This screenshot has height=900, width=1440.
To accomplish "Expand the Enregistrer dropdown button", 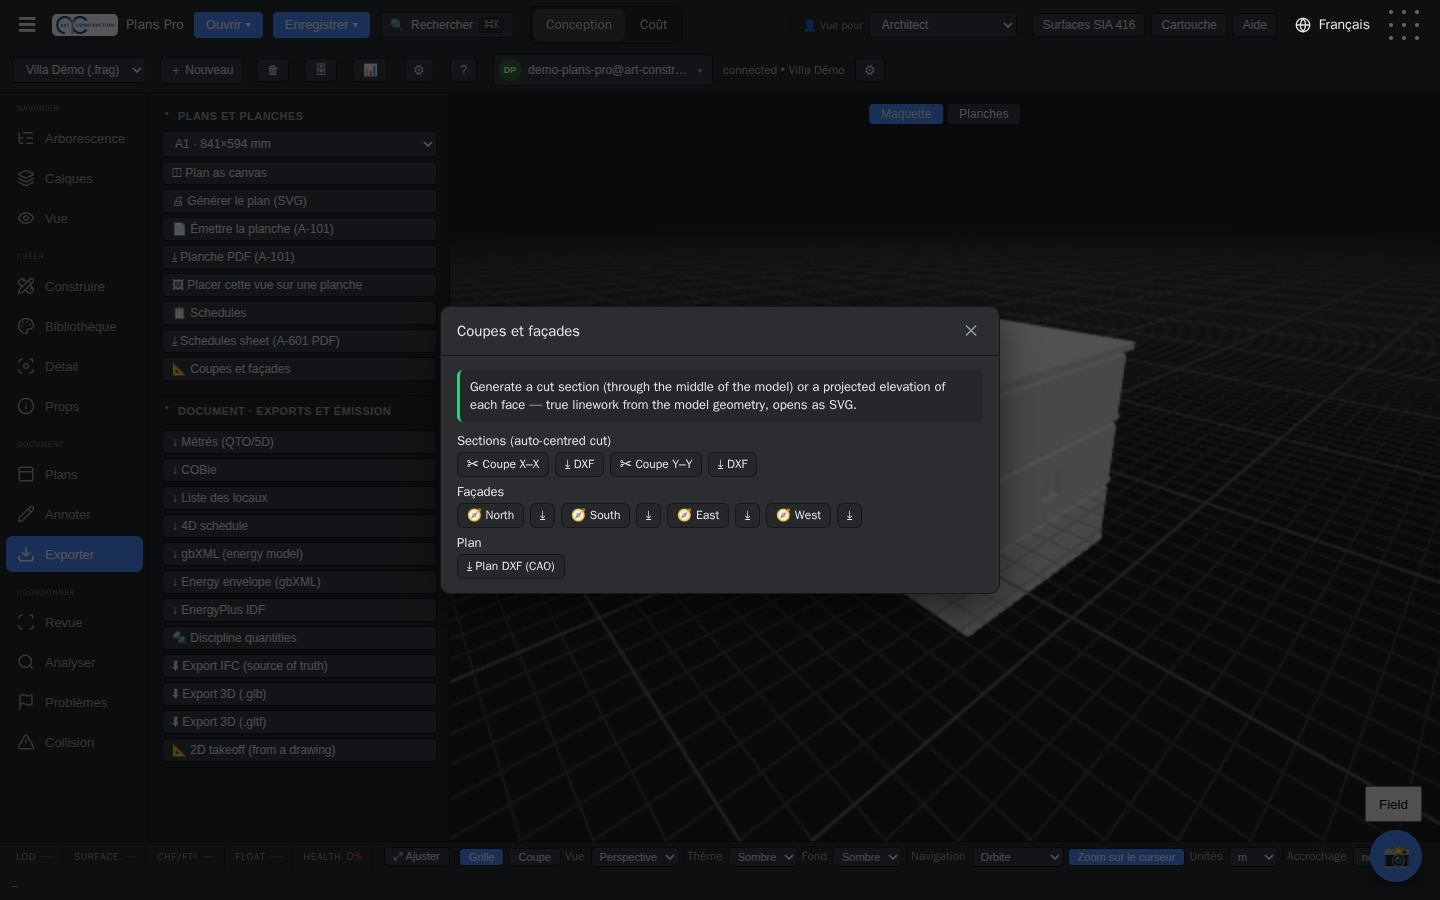I will point(321,25).
